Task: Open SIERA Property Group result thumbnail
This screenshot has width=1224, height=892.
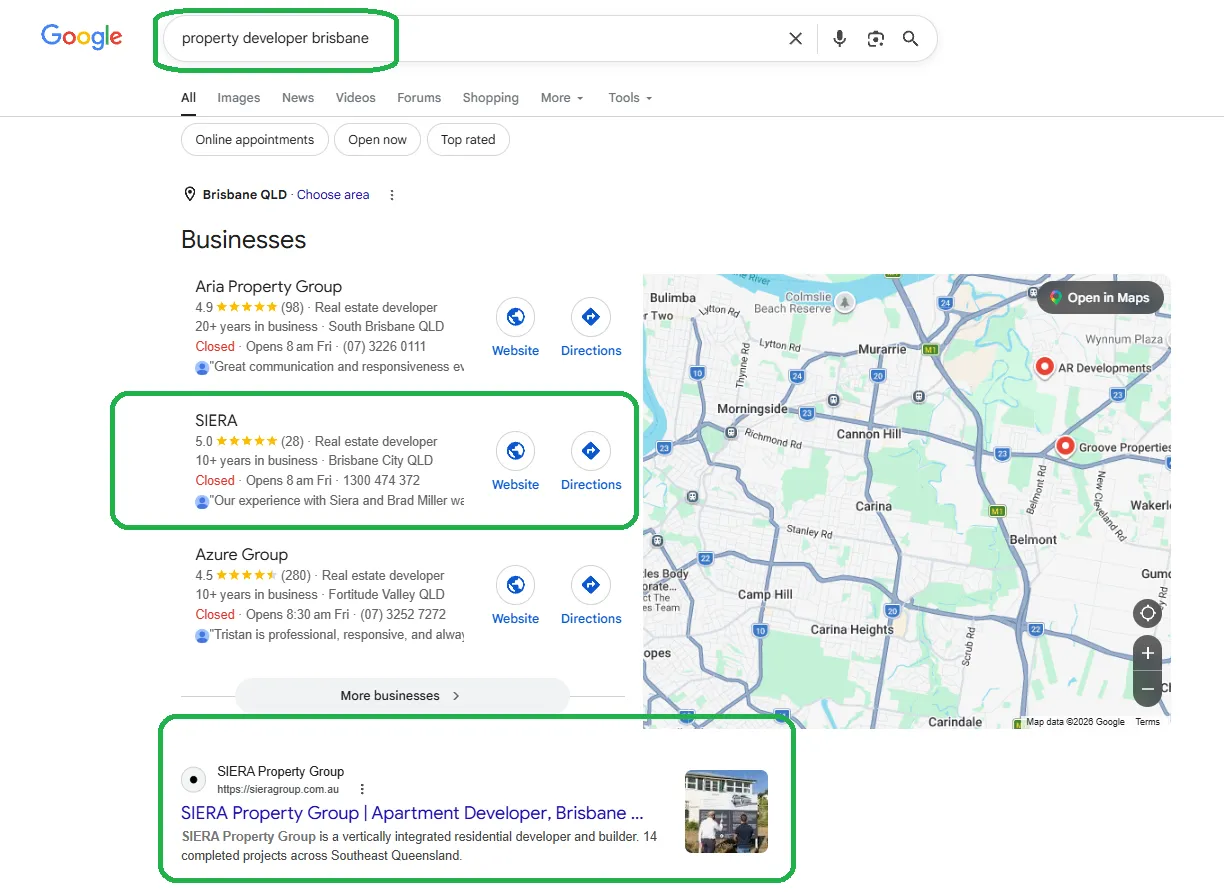Action: tap(726, 811)
